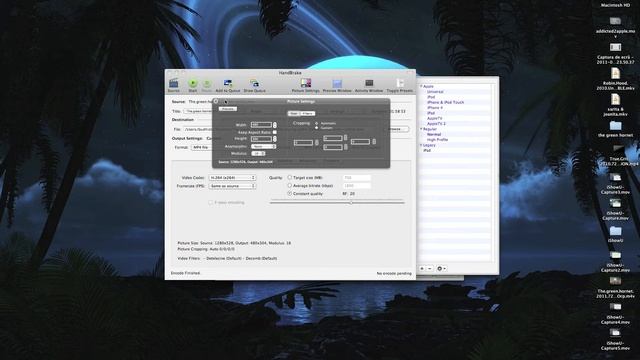This screenshot has height=360, width=640.
Task: Open the Anamorphic dropdown in Picture Settings
Action: click(x=263, y=146)
